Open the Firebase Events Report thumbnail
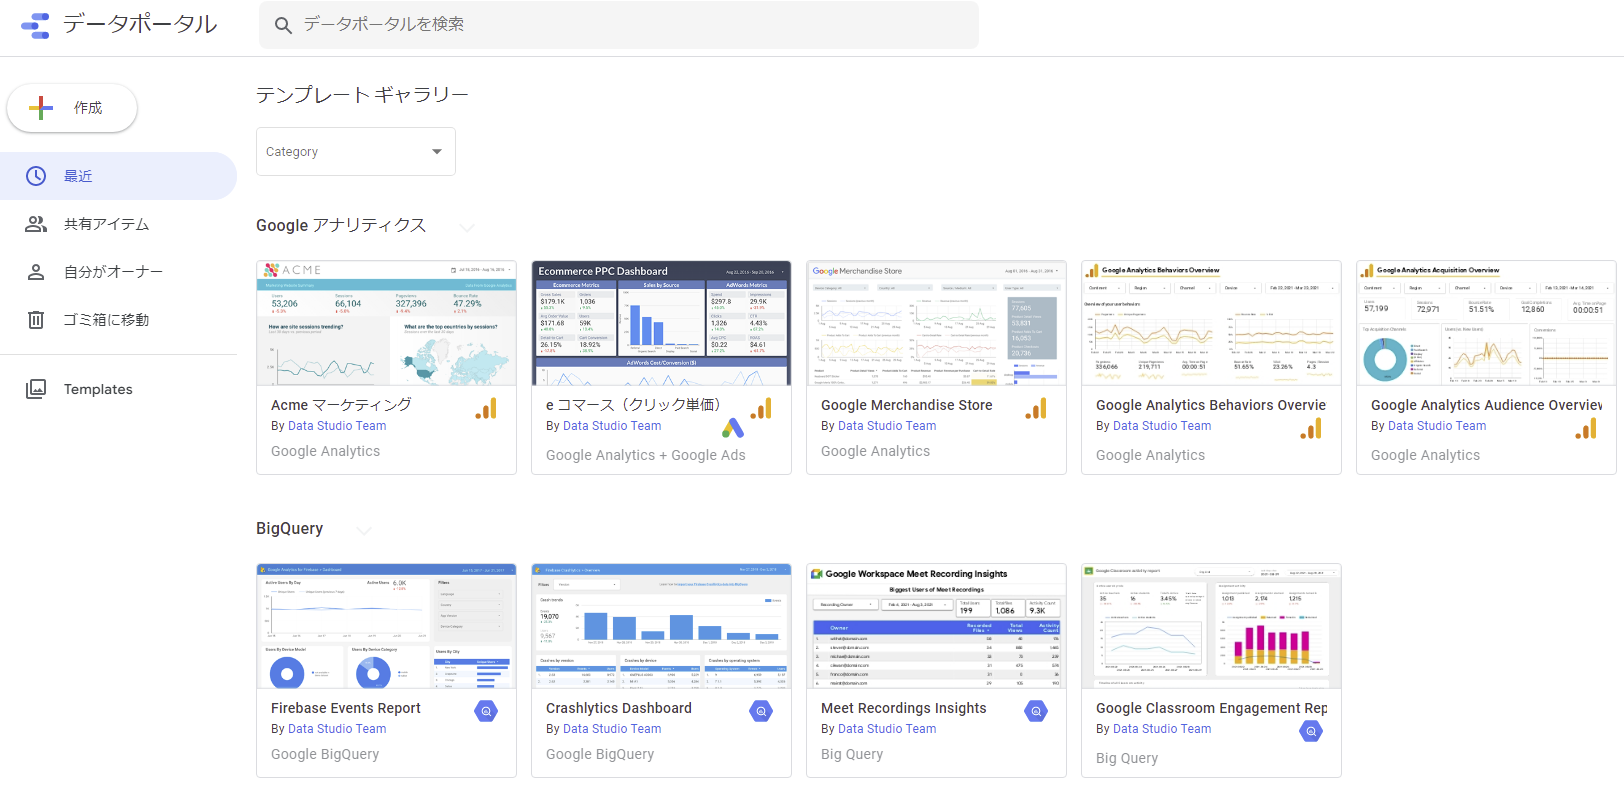1624x787 pixels. [x=386, y=626]
